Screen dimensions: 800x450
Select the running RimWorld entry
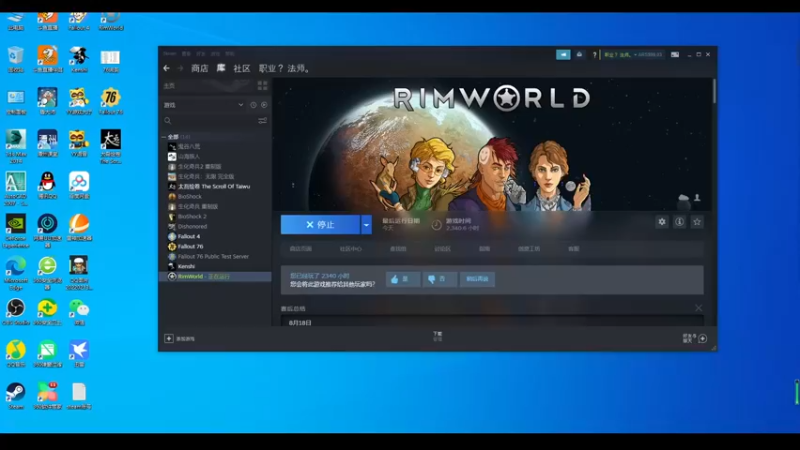[x=215, y=277]
